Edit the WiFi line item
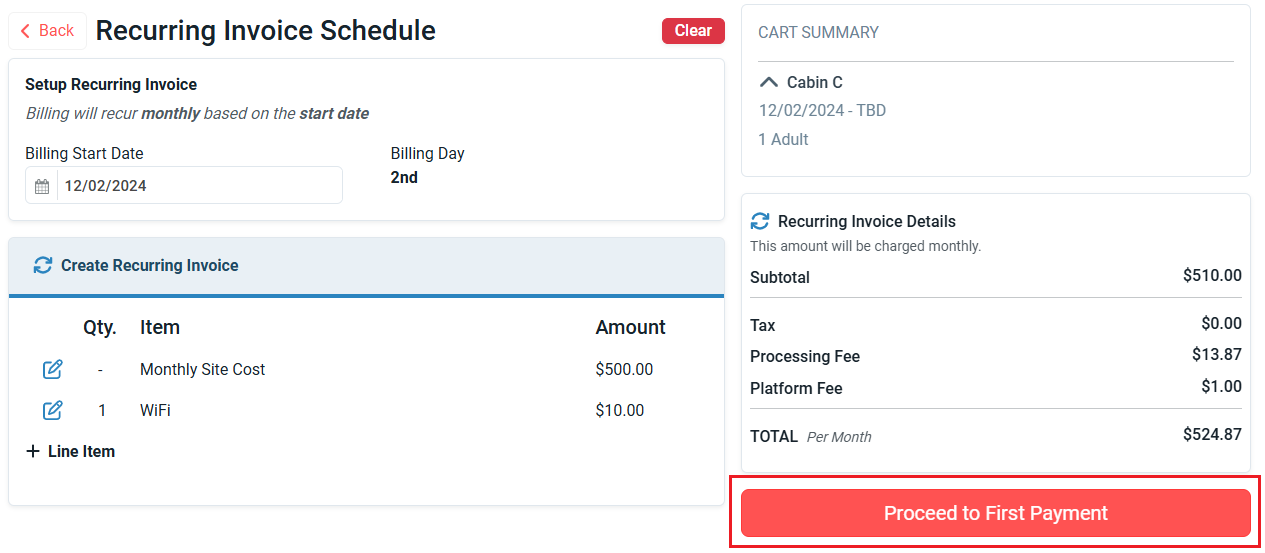The image size is (1265, 553). tap(53, 411)
